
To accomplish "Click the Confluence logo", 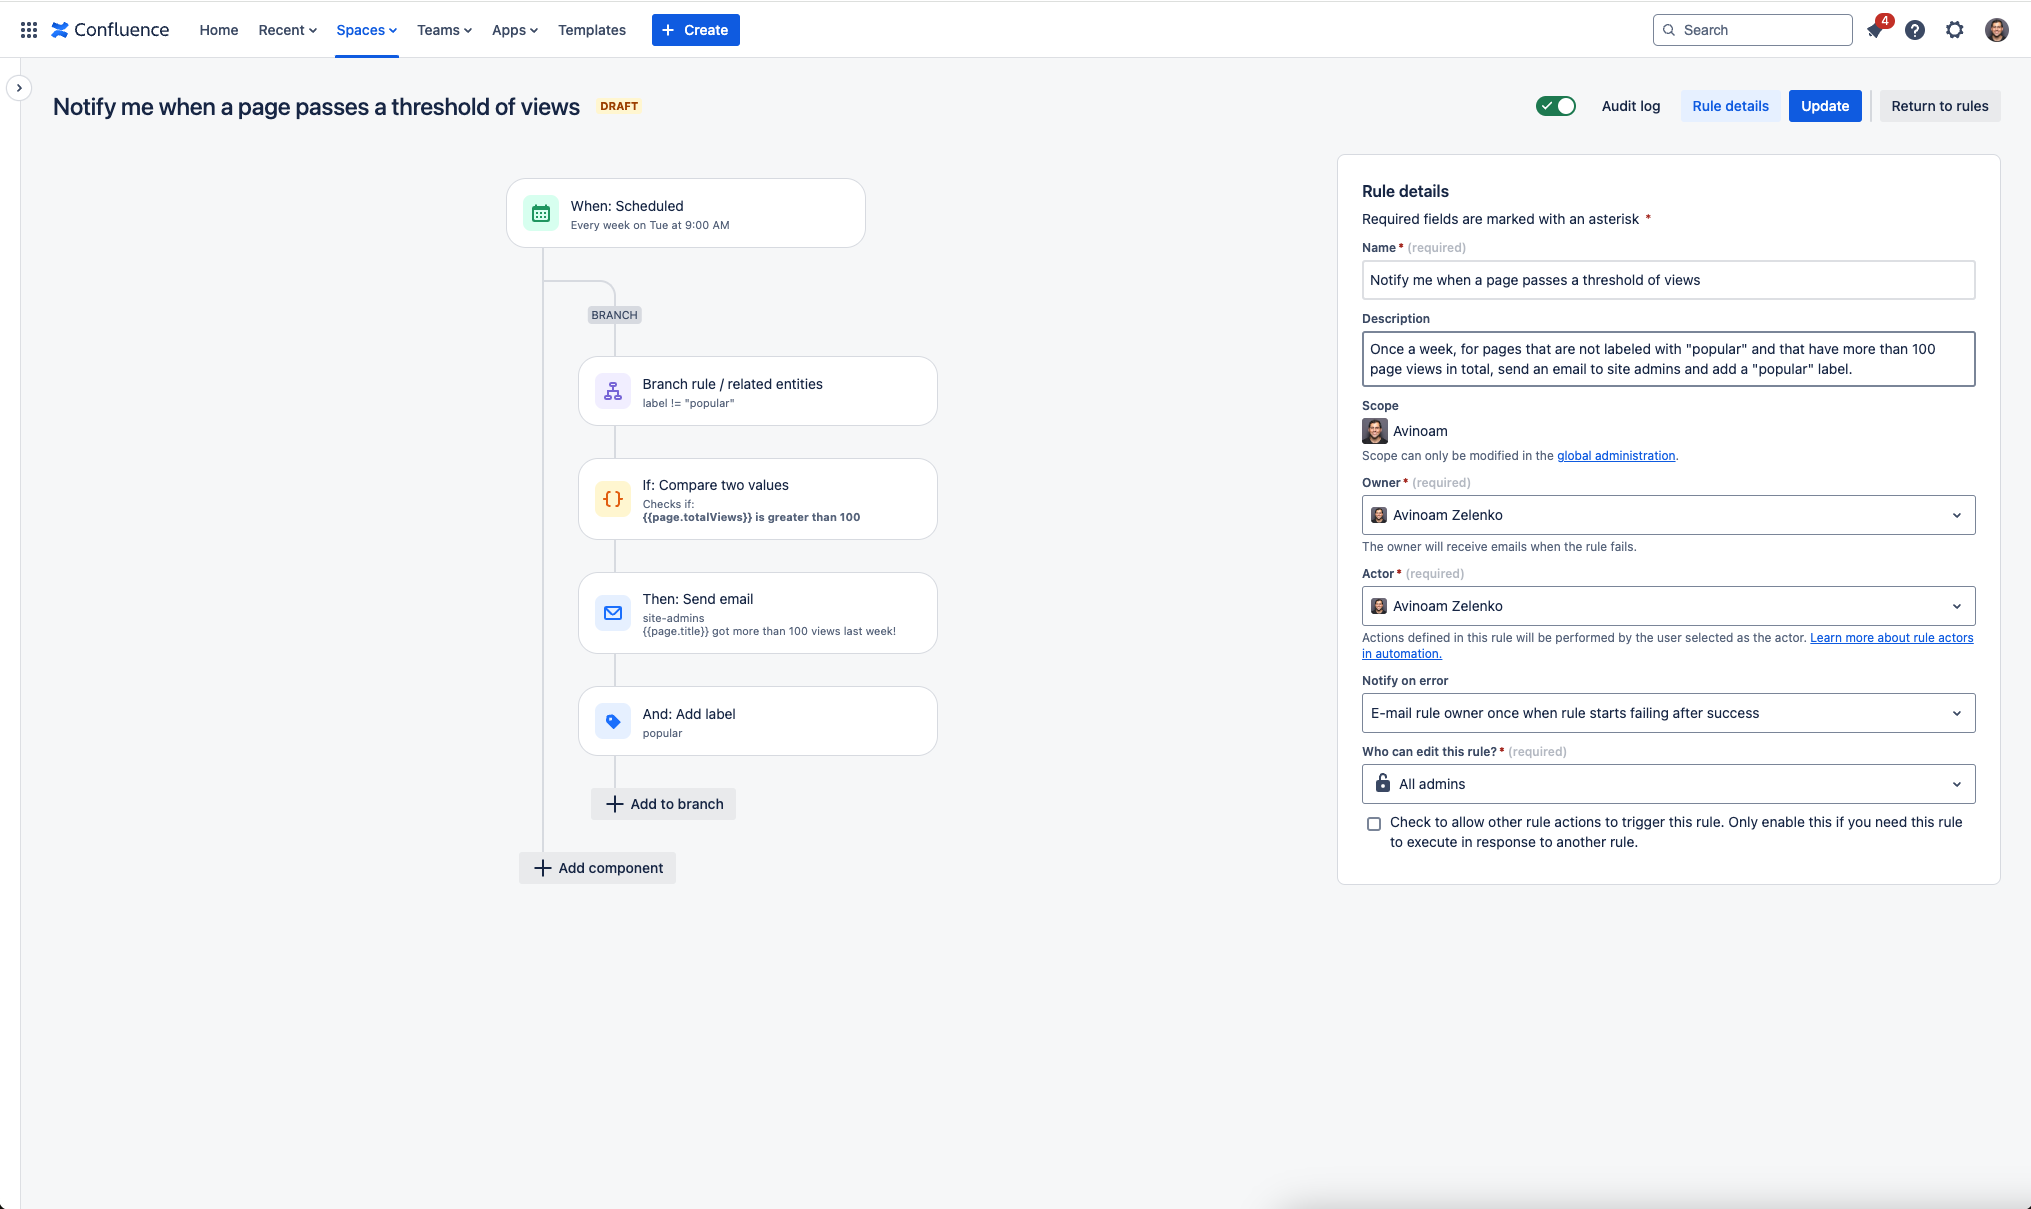I will click(110, 30).
